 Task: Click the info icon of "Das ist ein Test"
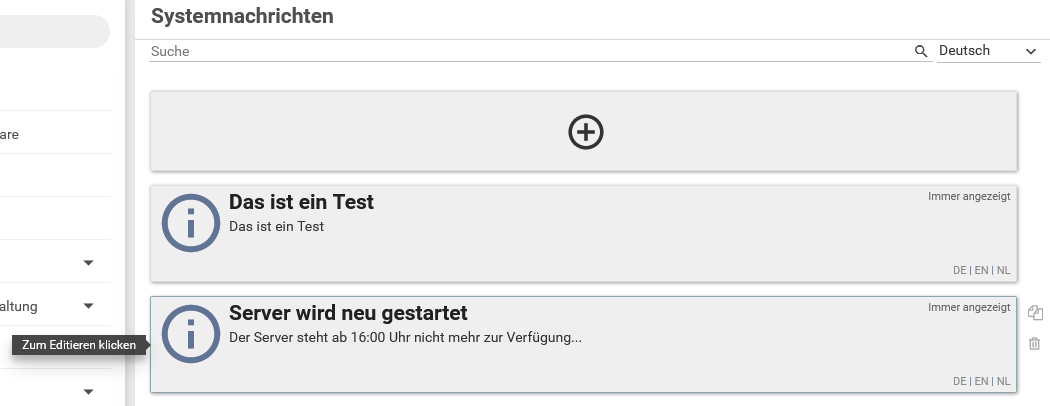pyautogui.click(x=190, y=222)
